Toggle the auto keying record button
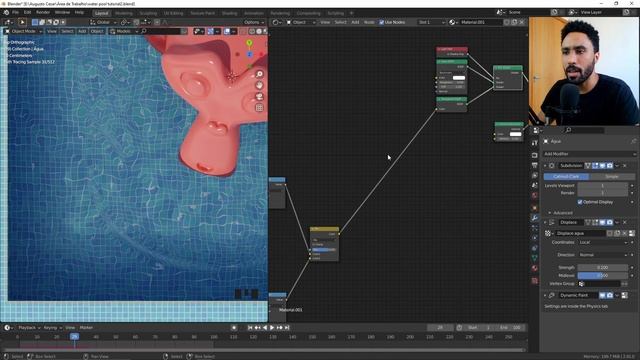This screenshot has width=640, height=360. pyautogui.click(x=234, y=328)
